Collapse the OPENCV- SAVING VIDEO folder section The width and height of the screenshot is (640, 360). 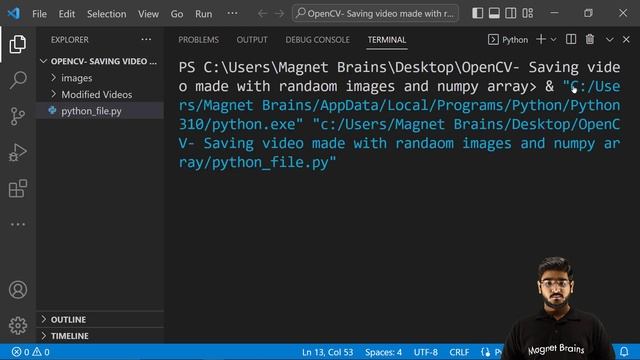[x=100, y=61]
